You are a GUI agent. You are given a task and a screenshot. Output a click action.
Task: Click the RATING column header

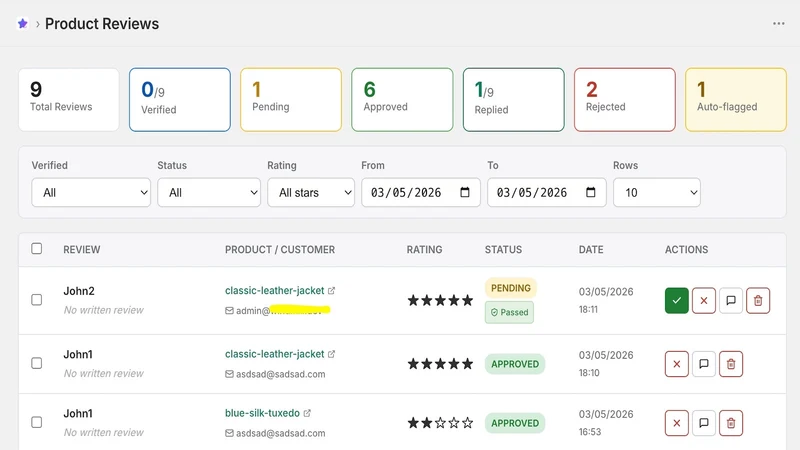424,249
